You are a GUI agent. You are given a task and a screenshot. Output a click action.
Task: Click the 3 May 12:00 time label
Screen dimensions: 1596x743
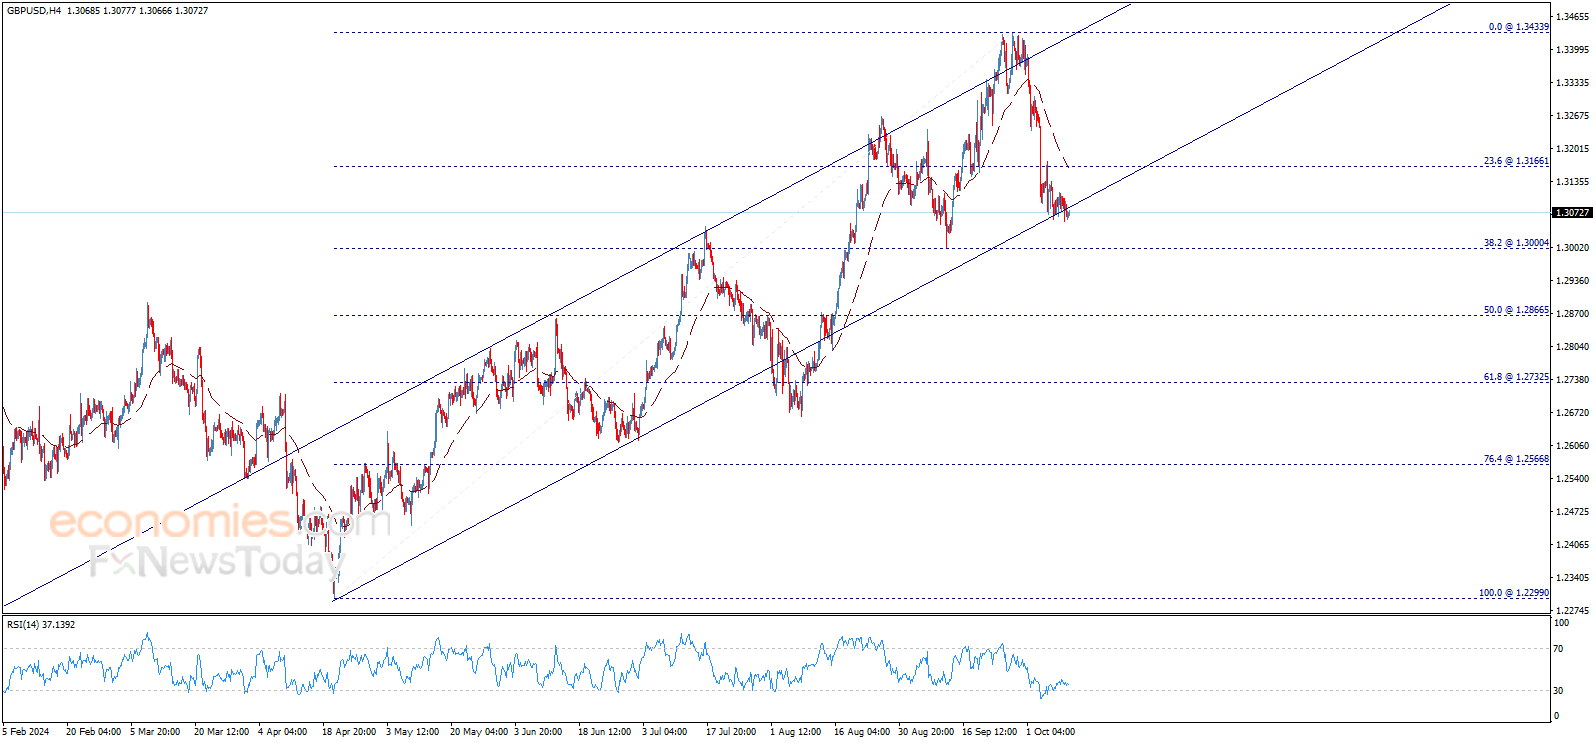click(412, 732)
